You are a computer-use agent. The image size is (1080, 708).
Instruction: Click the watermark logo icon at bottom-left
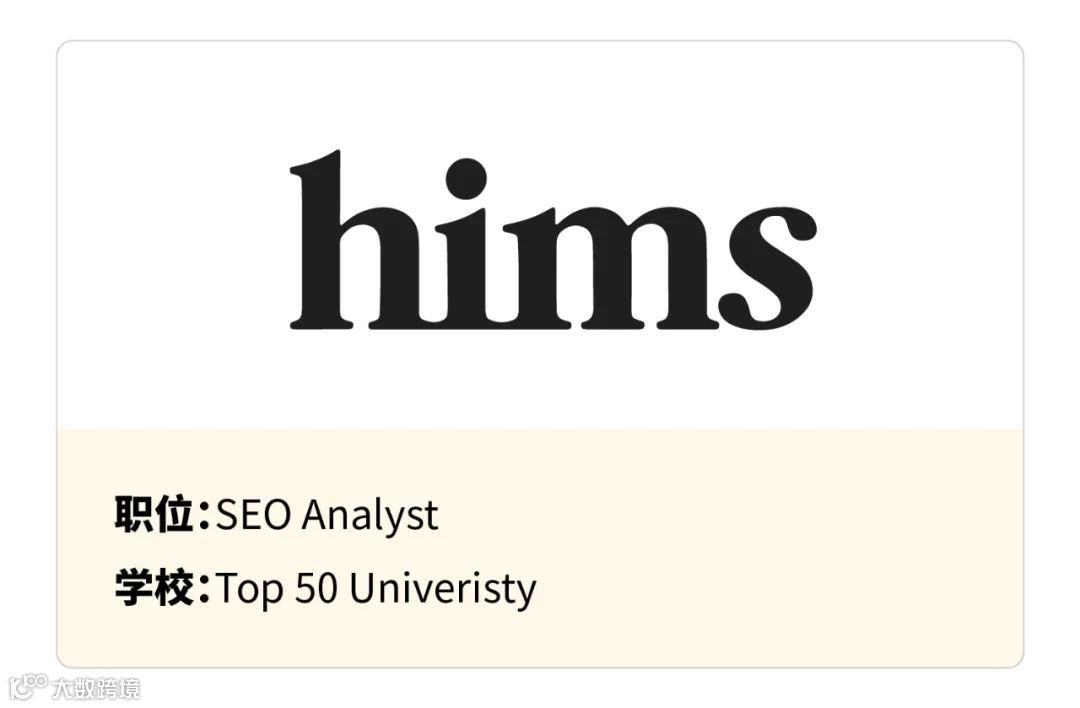coord(28,687)
